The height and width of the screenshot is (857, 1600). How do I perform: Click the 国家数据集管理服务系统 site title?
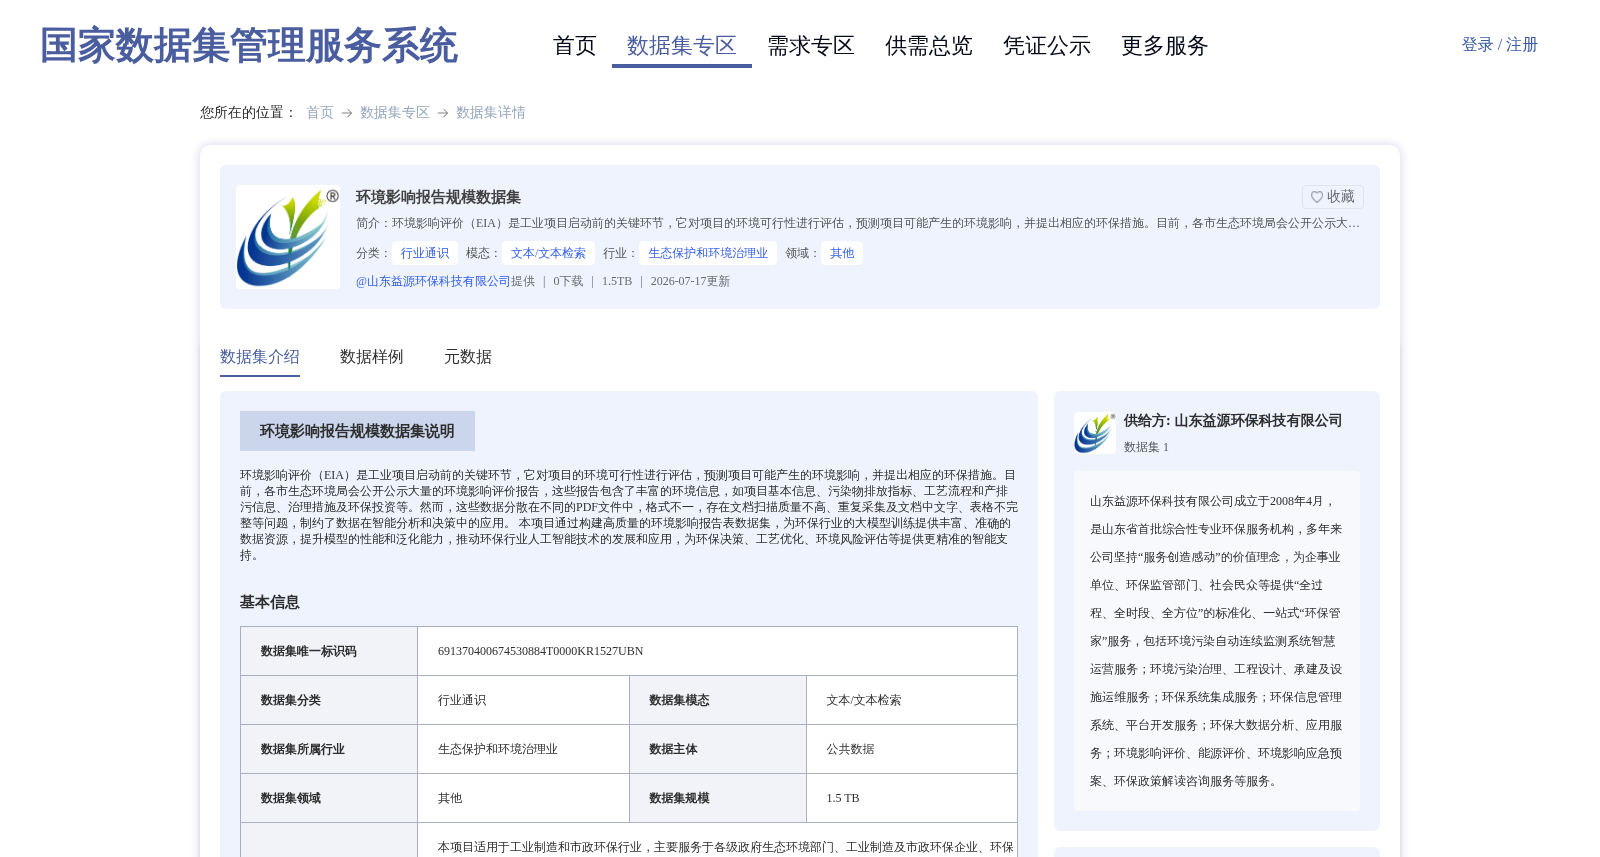[248, 46]
